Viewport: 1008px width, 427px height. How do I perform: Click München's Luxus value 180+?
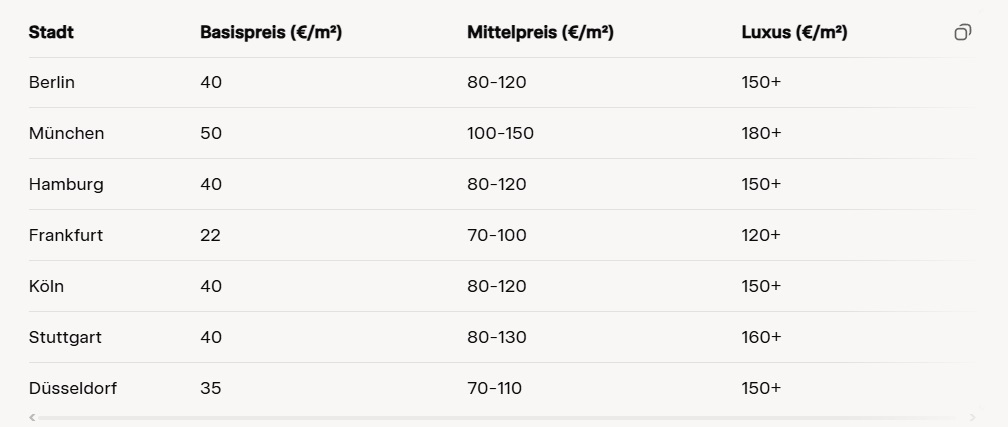(x=761, y=133)
